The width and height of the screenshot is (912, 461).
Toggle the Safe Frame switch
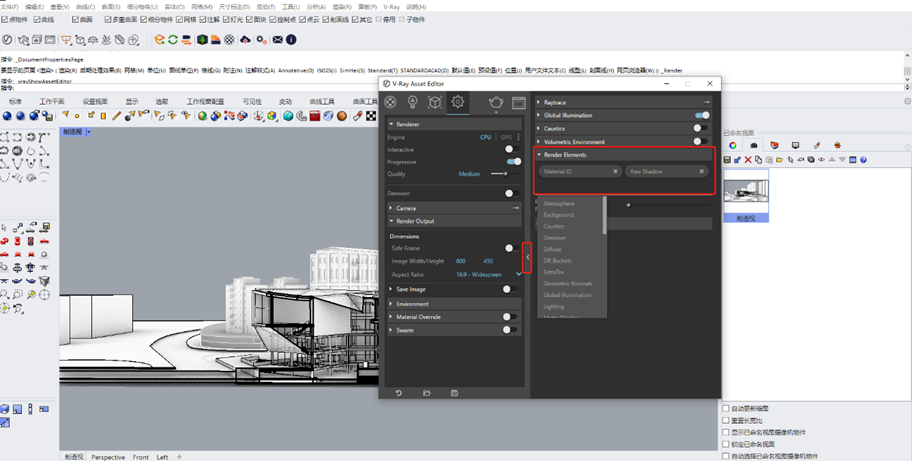pos(512,248)
